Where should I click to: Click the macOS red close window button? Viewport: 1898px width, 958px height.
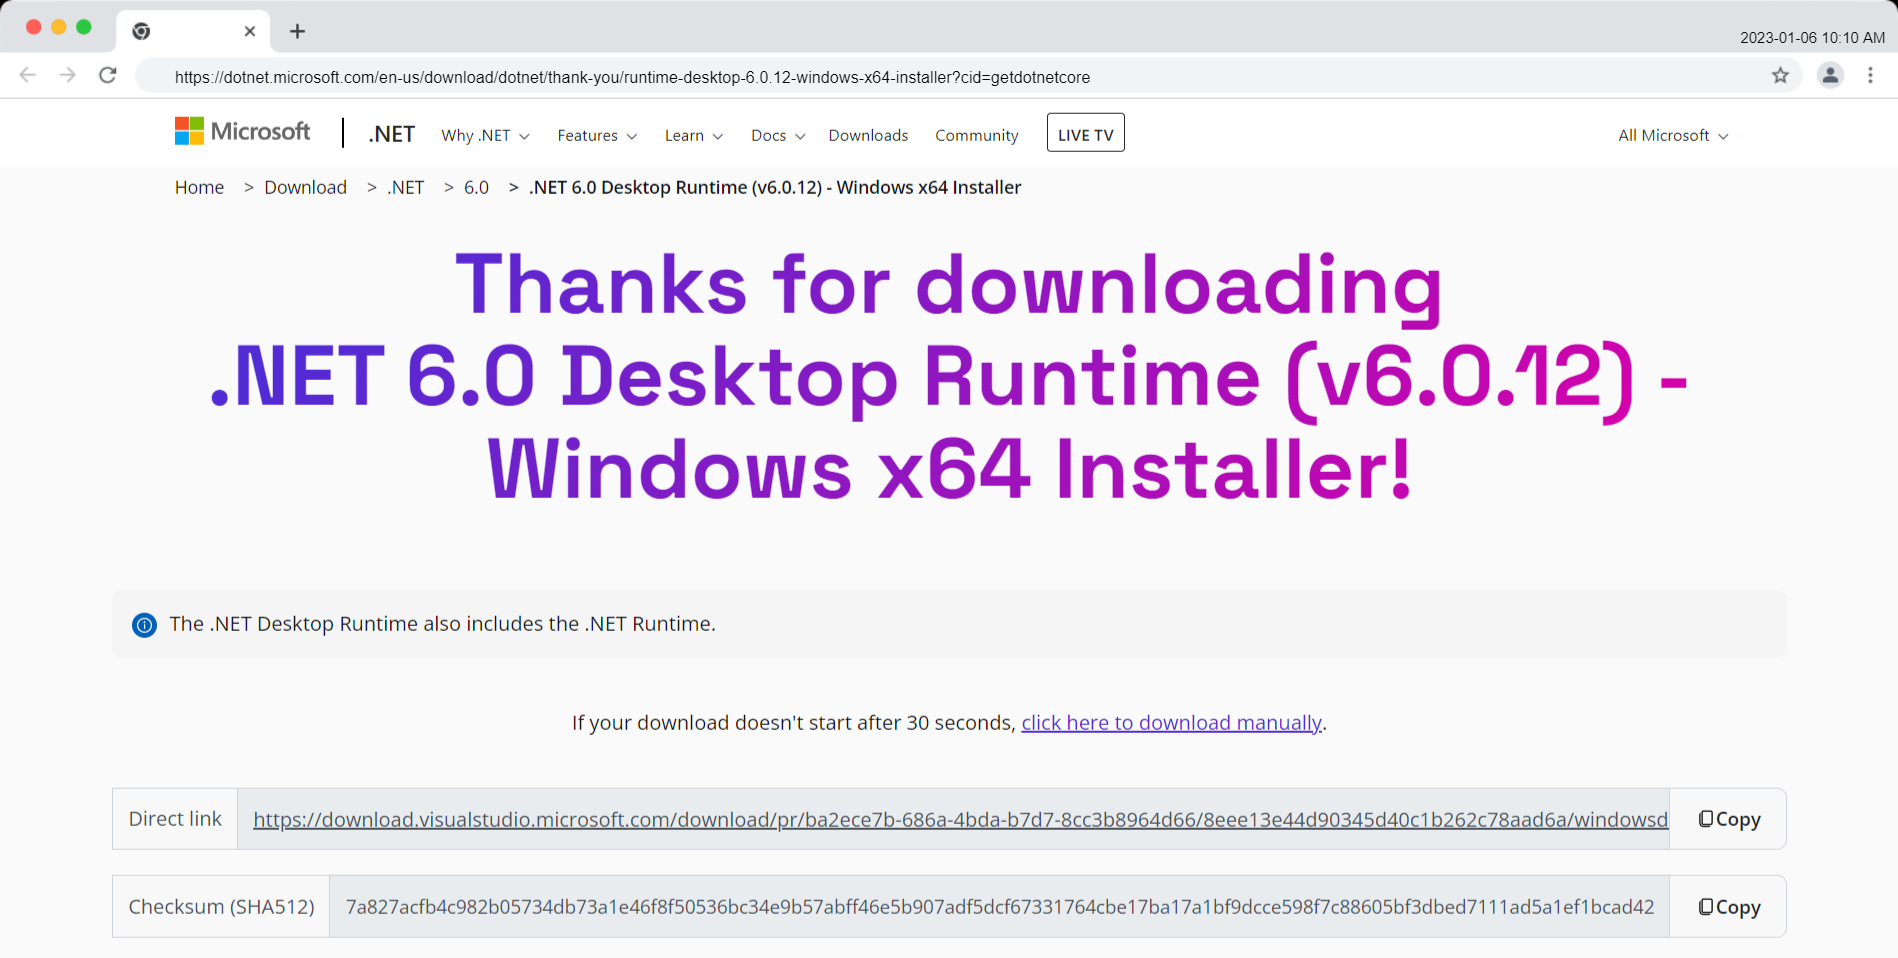click(33, 27)
